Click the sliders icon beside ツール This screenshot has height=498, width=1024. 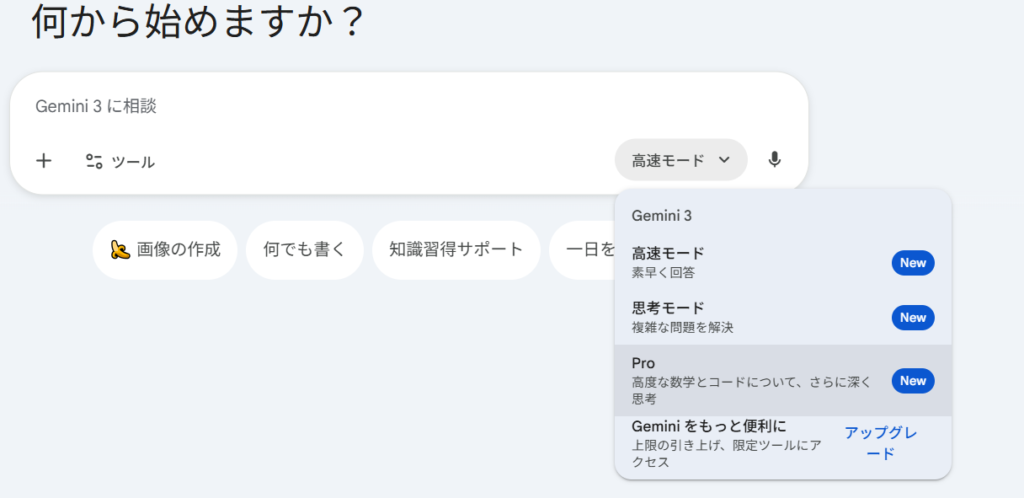tap(95, 161)
